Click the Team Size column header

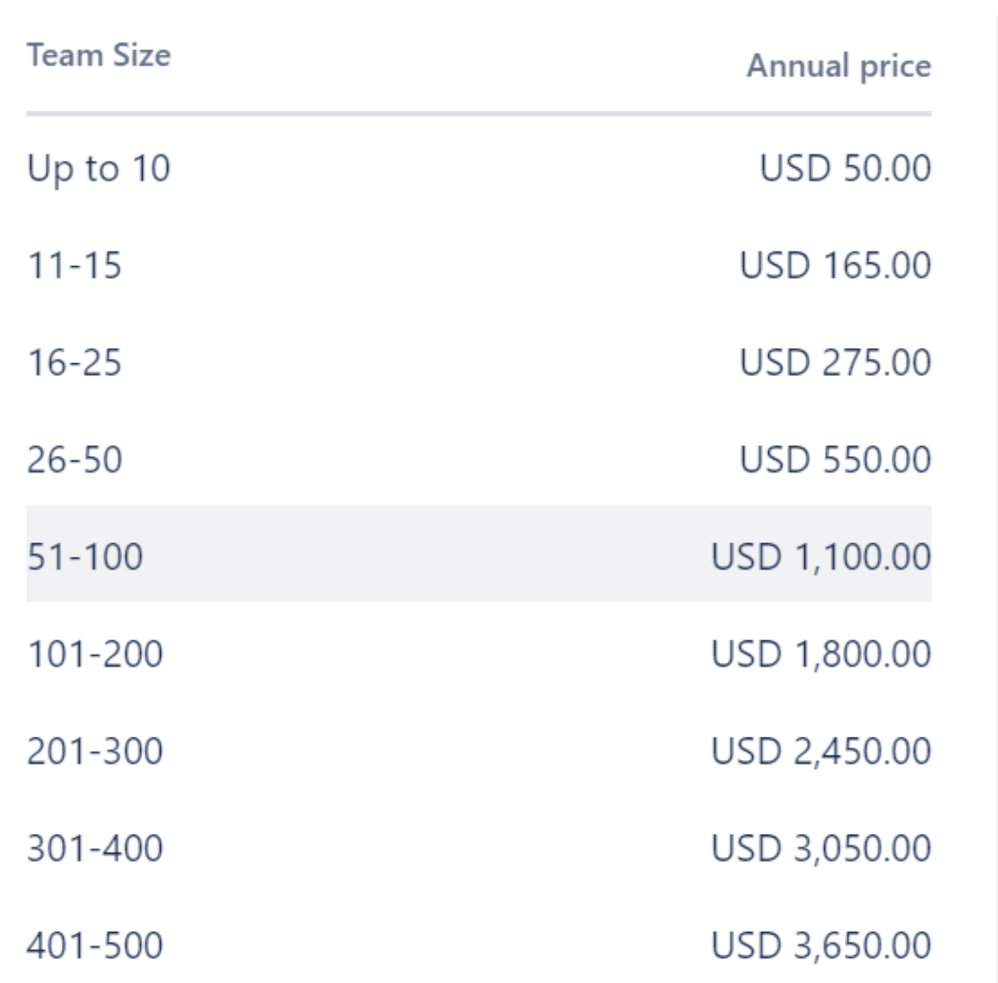[98, 54]
